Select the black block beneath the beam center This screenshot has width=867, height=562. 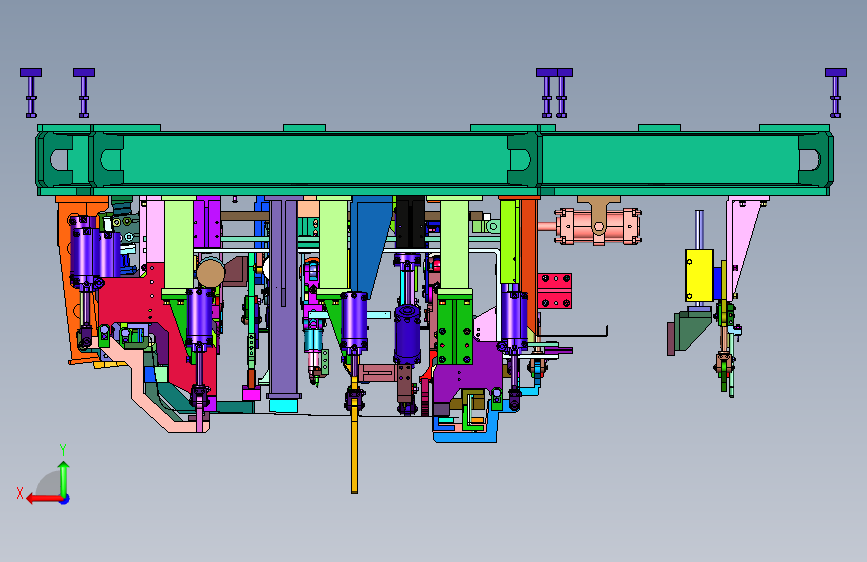tap(410, 223)
